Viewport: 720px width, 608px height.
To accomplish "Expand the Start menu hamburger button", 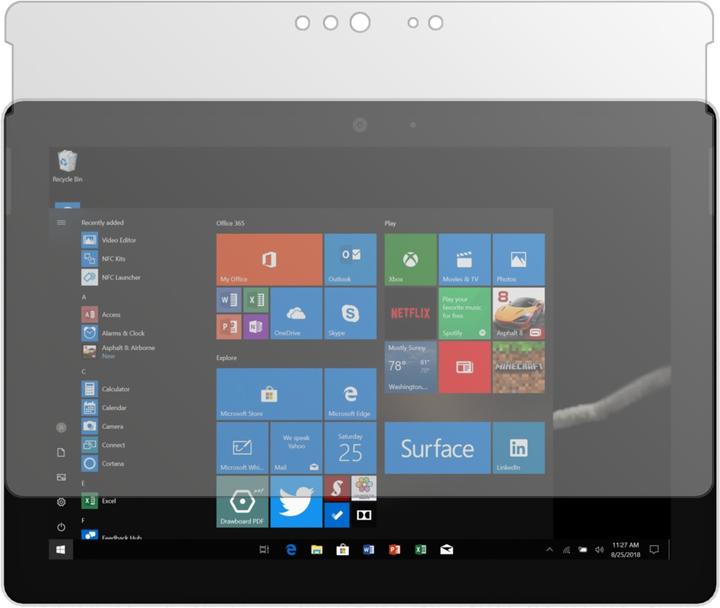I will click(x=61, y=223).
